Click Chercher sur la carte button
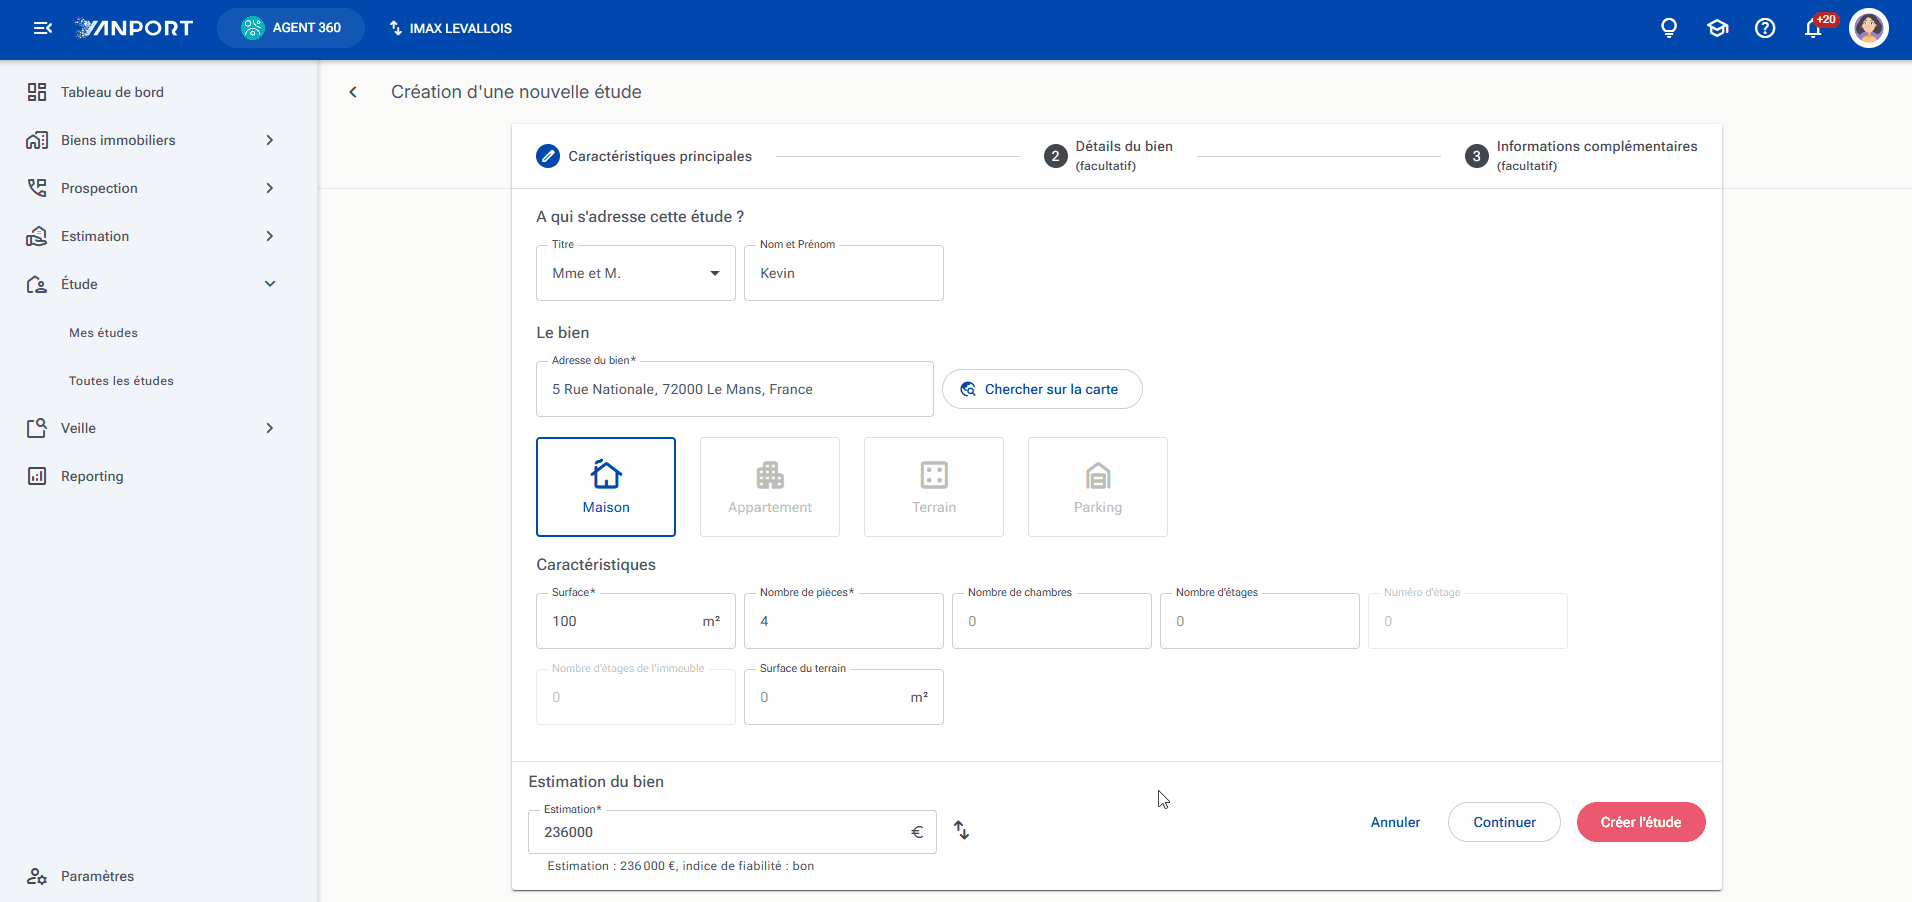 pos(1042,389)
